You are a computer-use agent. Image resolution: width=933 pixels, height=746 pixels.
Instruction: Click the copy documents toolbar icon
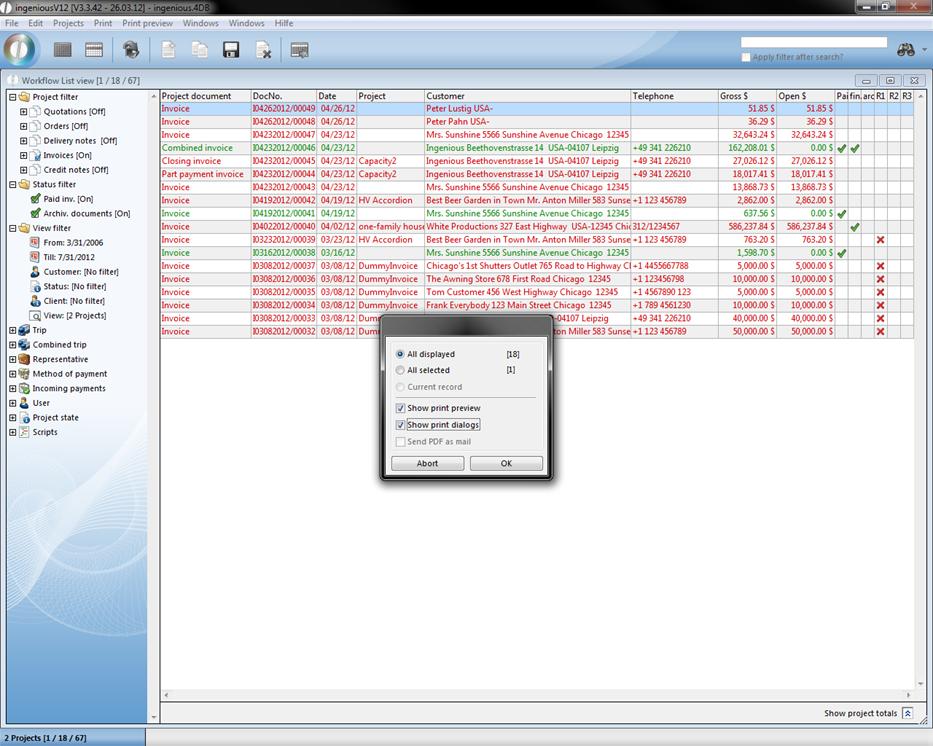pos(199,50)
